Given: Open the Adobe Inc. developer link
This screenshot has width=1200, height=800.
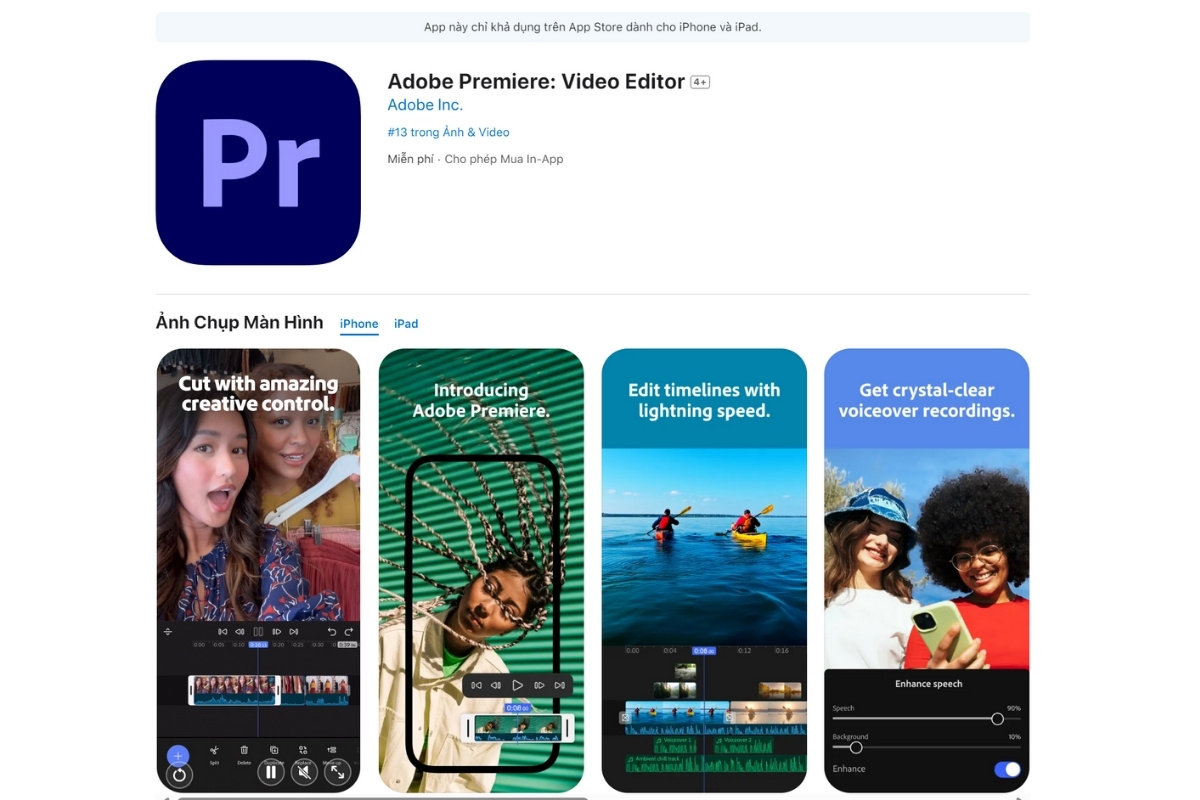Looking at the screenshot, I should click(x=425, y=105).
